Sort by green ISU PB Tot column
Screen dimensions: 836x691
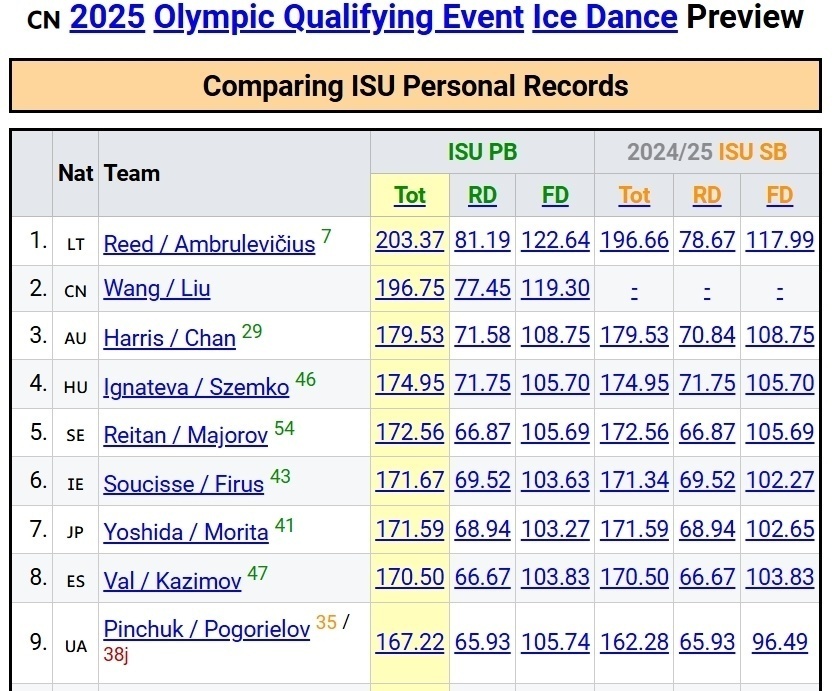(410, 195)
